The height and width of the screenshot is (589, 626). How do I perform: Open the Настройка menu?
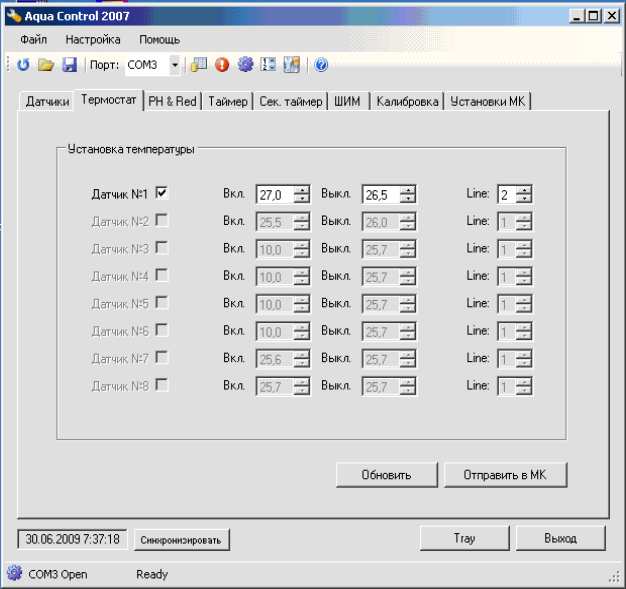point(93,39)
